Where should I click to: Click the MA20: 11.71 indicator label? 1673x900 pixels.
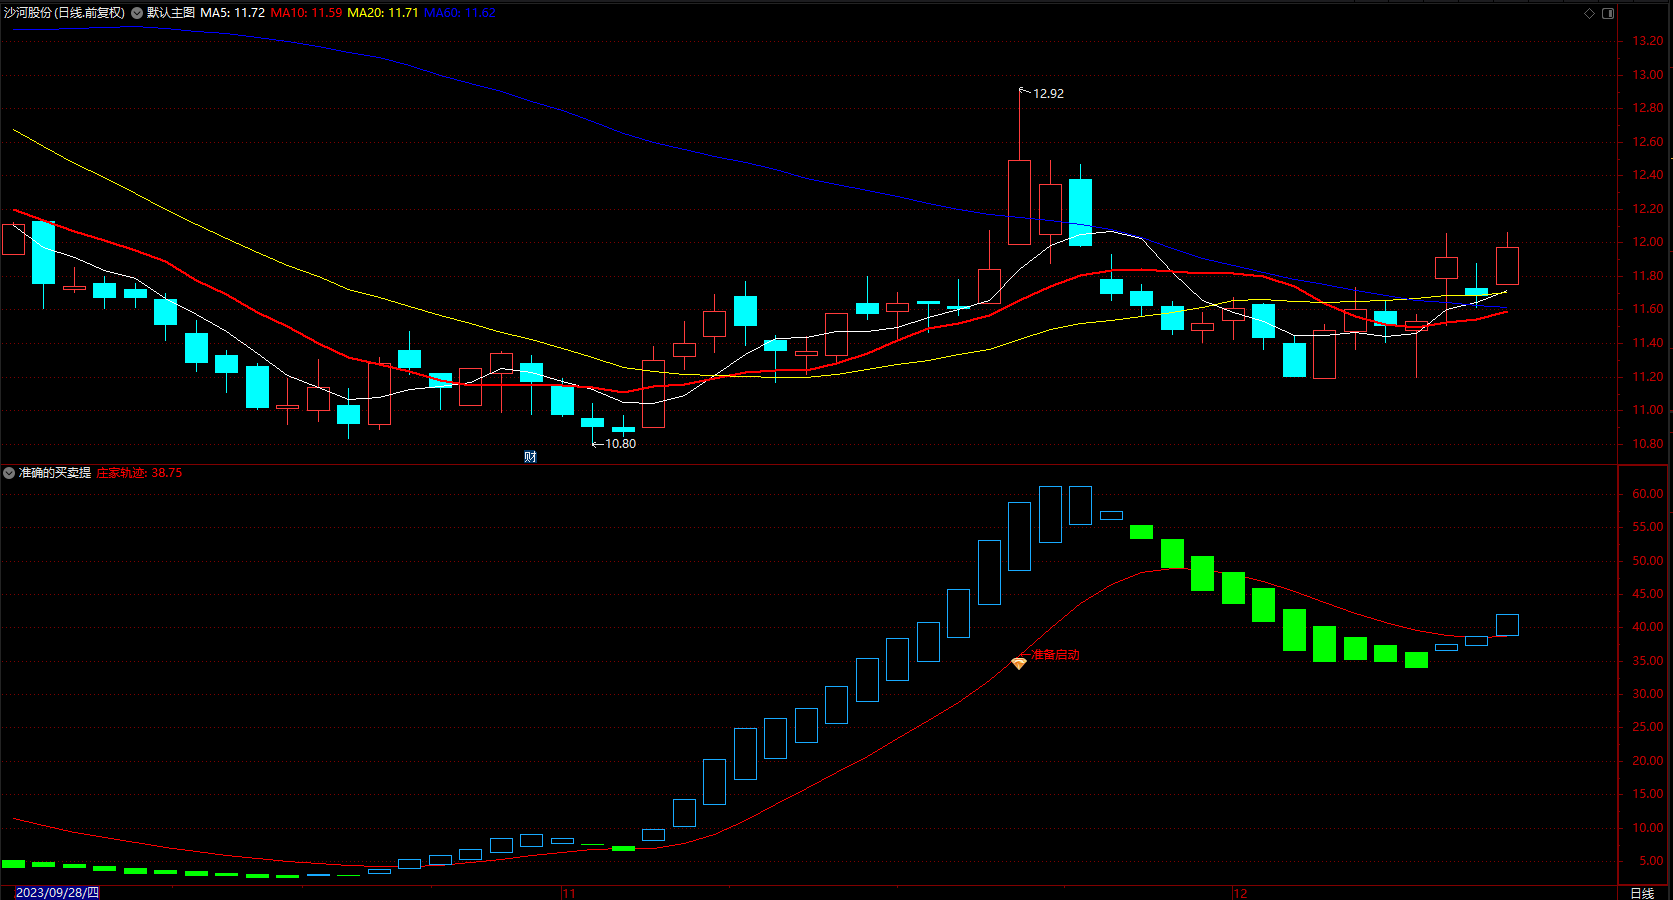[x=383, y=13]
